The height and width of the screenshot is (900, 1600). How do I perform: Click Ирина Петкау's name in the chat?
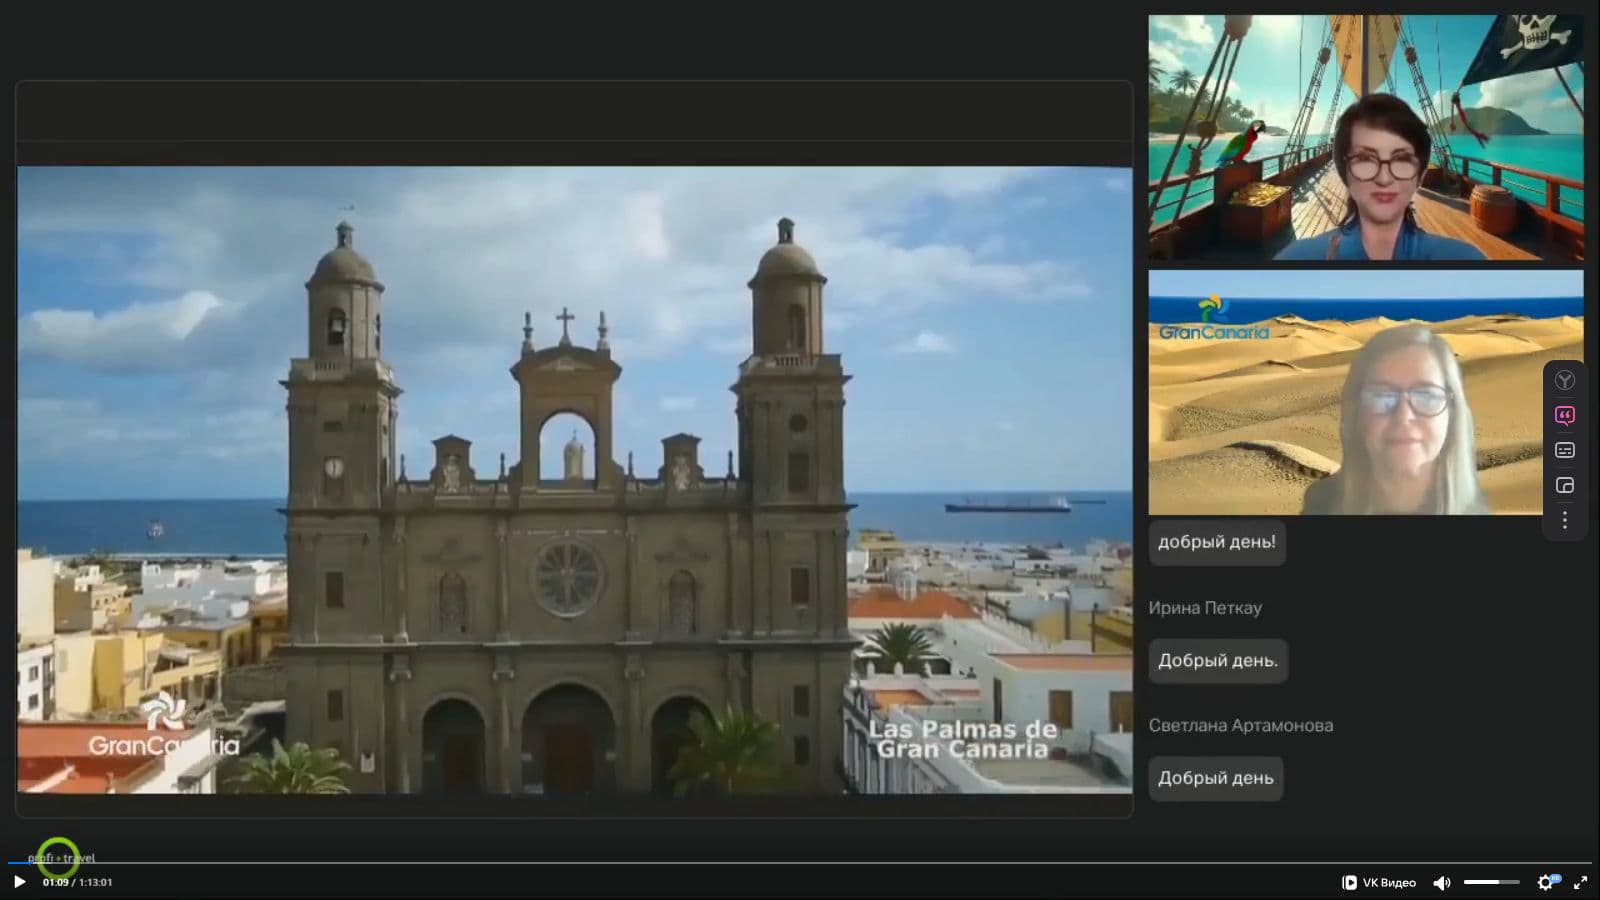click(1204, 608)
